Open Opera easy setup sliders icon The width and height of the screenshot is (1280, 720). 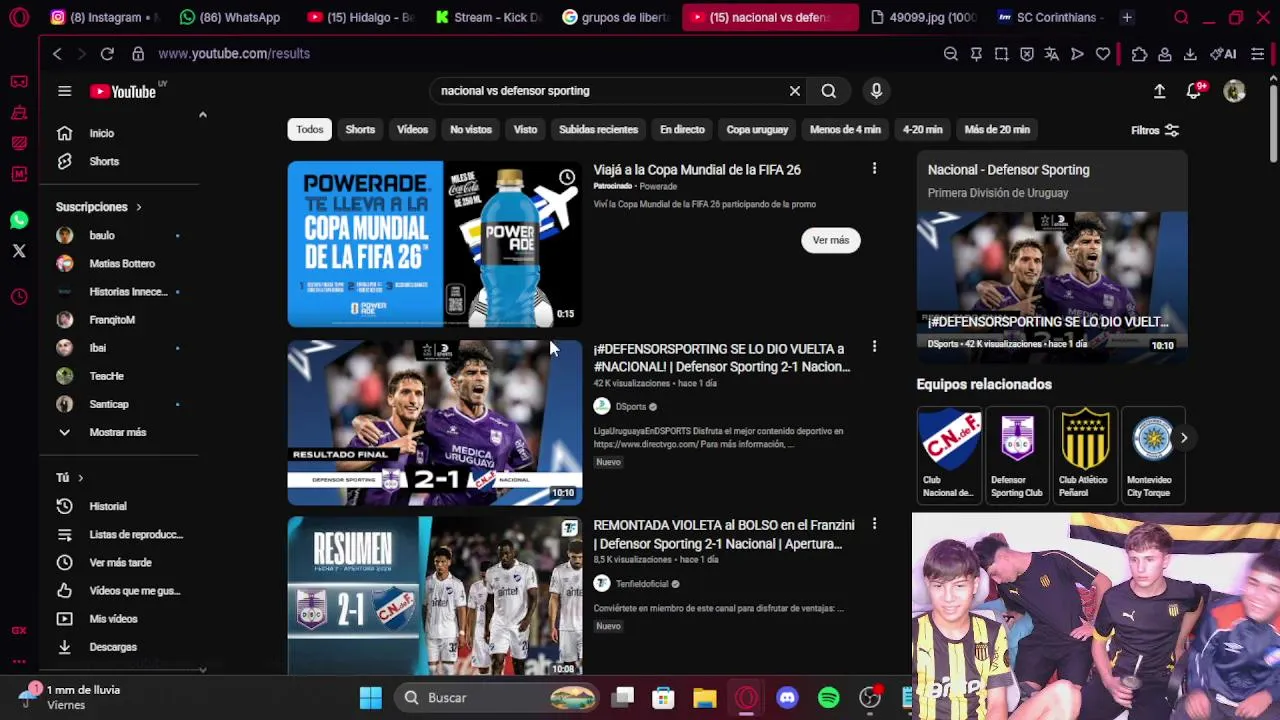point(1258,54)
